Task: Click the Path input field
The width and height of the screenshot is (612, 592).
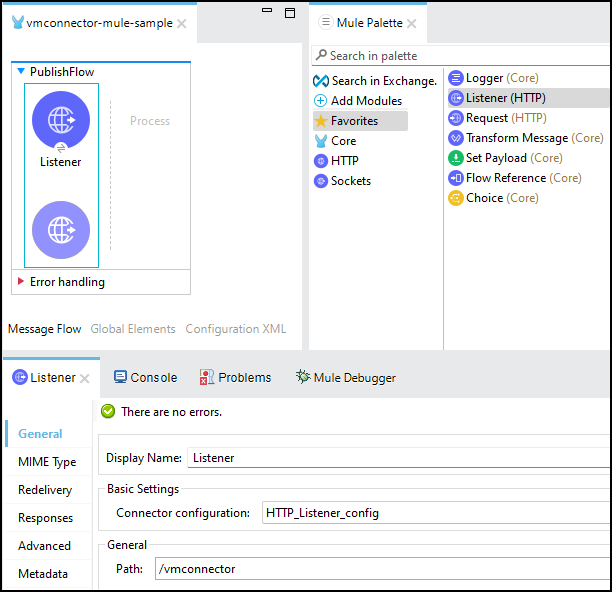Action: [380, 569]
